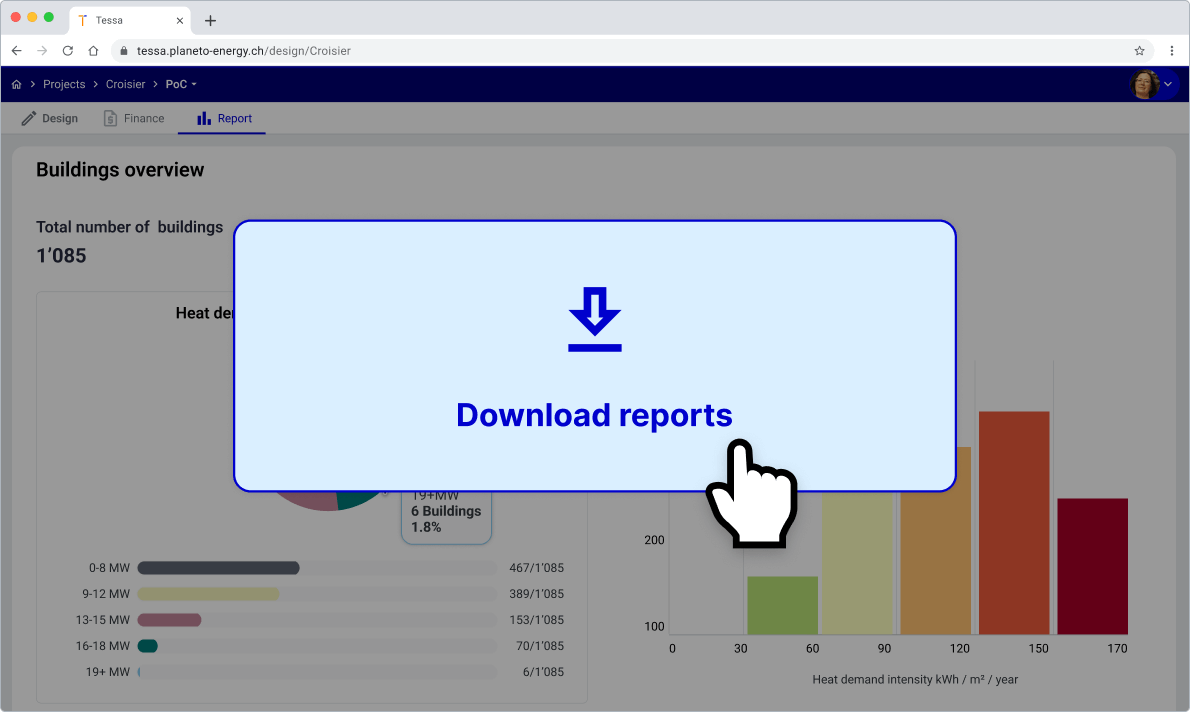Click the site security padlock icon
Image resolution: width=1190 pixels, height=712 pixels.
tap(122, 50)
